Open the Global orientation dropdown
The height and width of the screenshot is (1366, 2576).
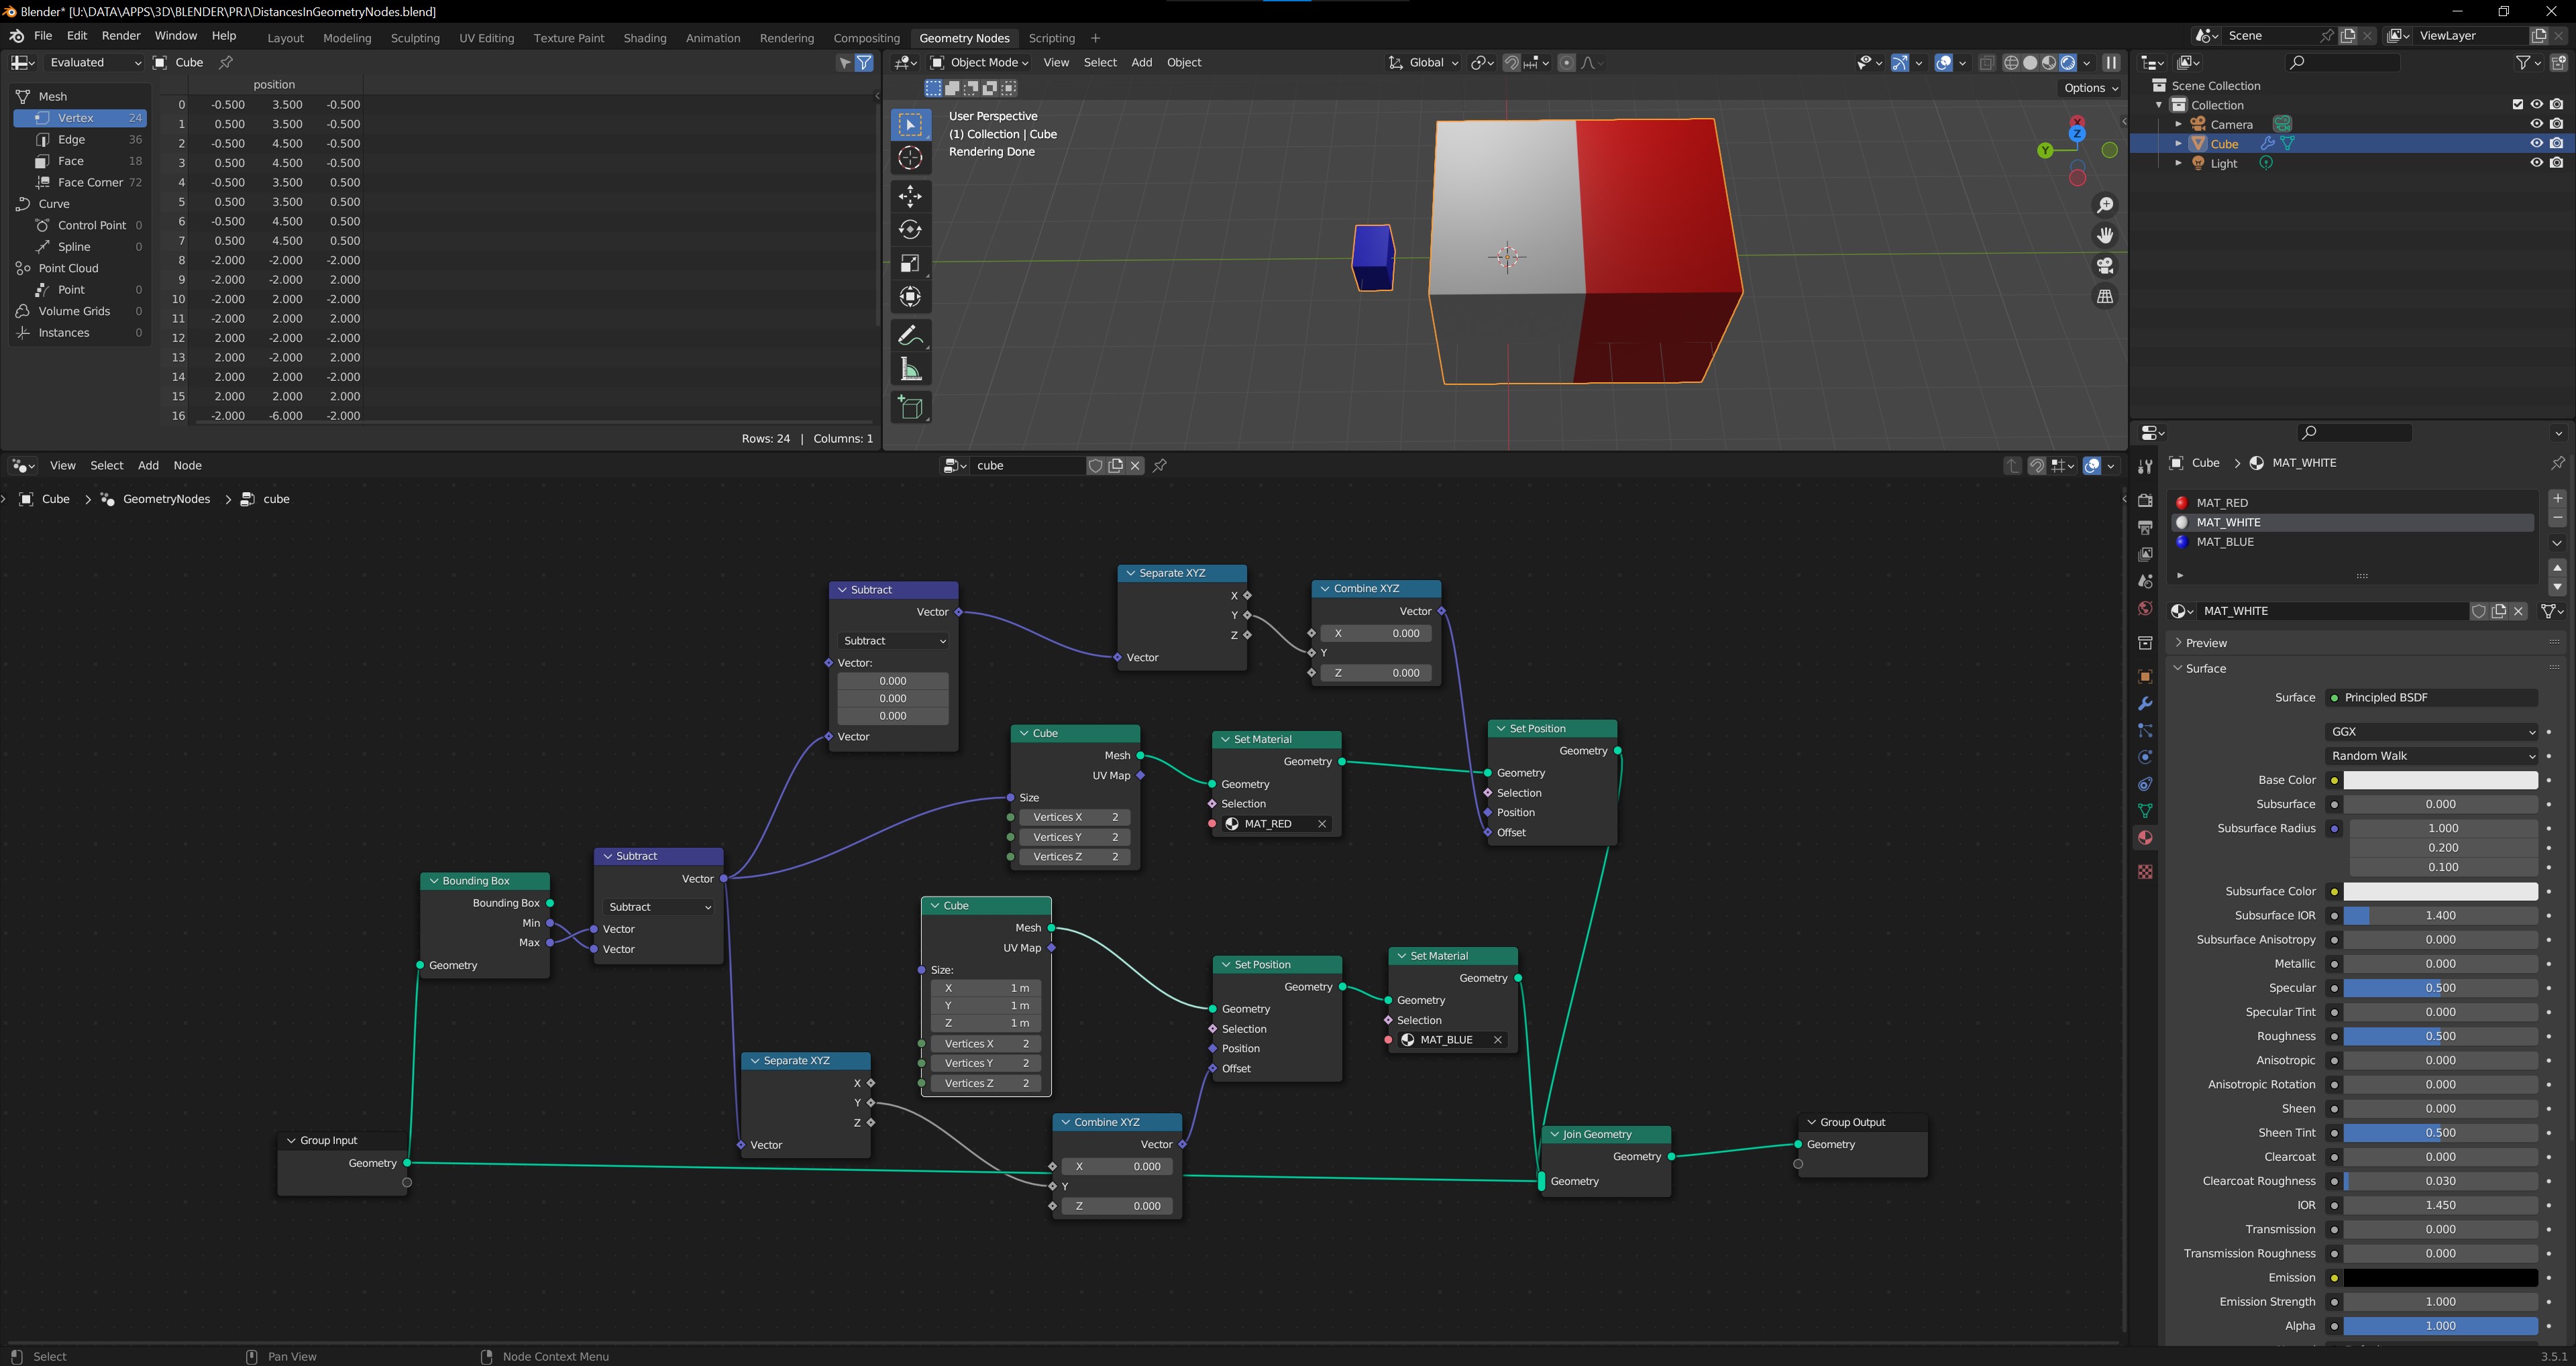tap(1424, 62)
